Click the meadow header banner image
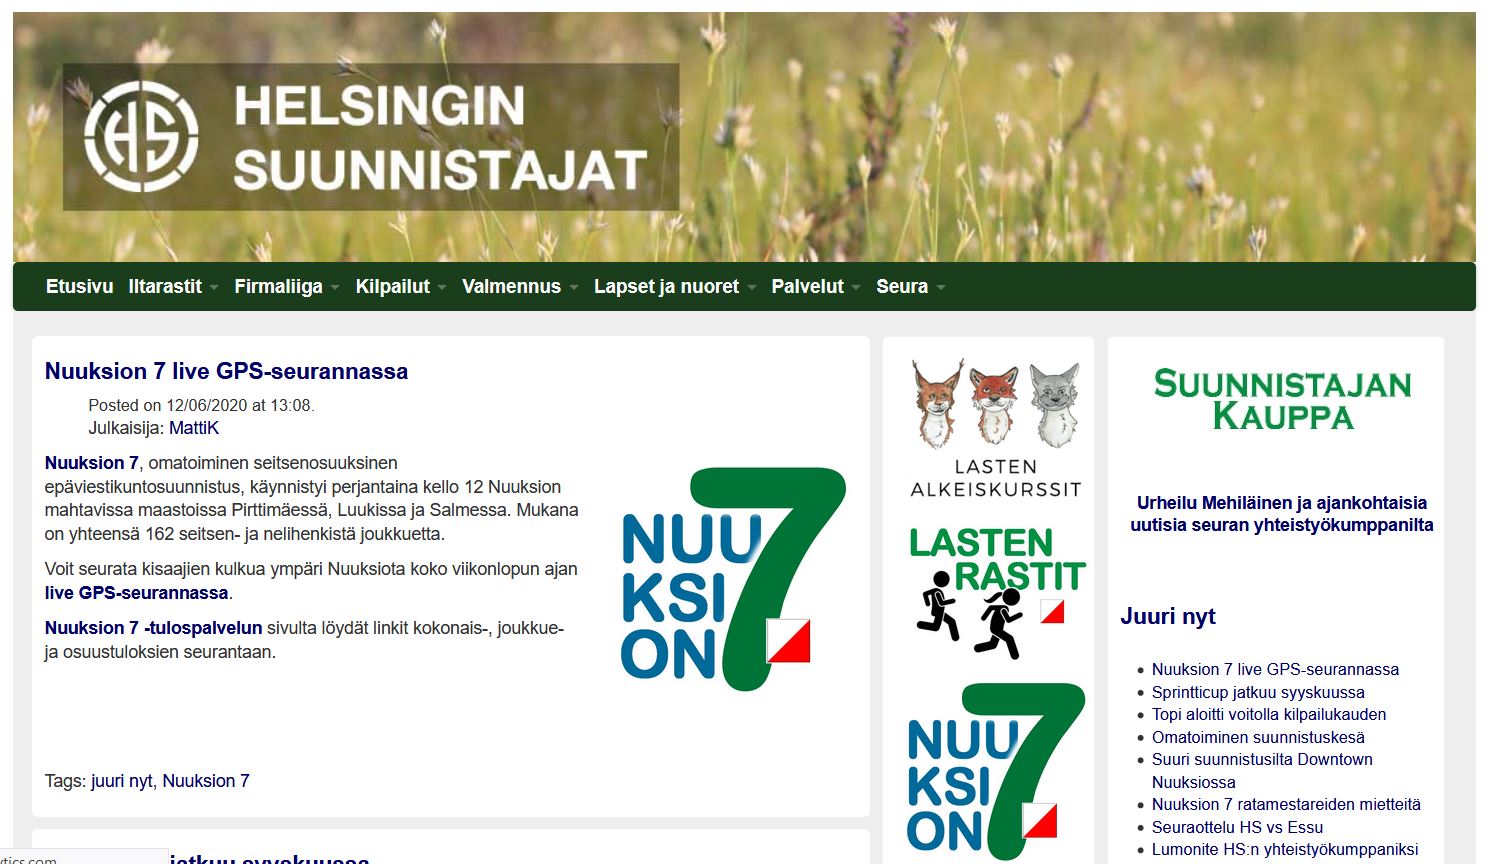 (1100, 130)
